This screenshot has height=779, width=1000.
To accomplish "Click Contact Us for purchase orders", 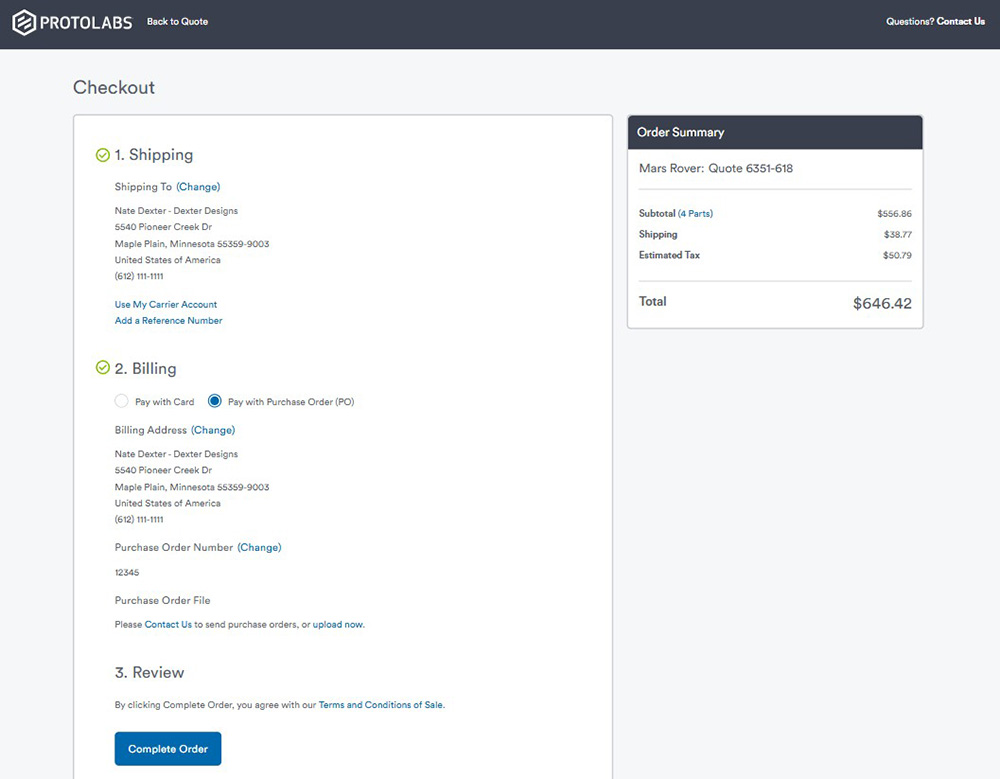I will click(x=168, y=625).
